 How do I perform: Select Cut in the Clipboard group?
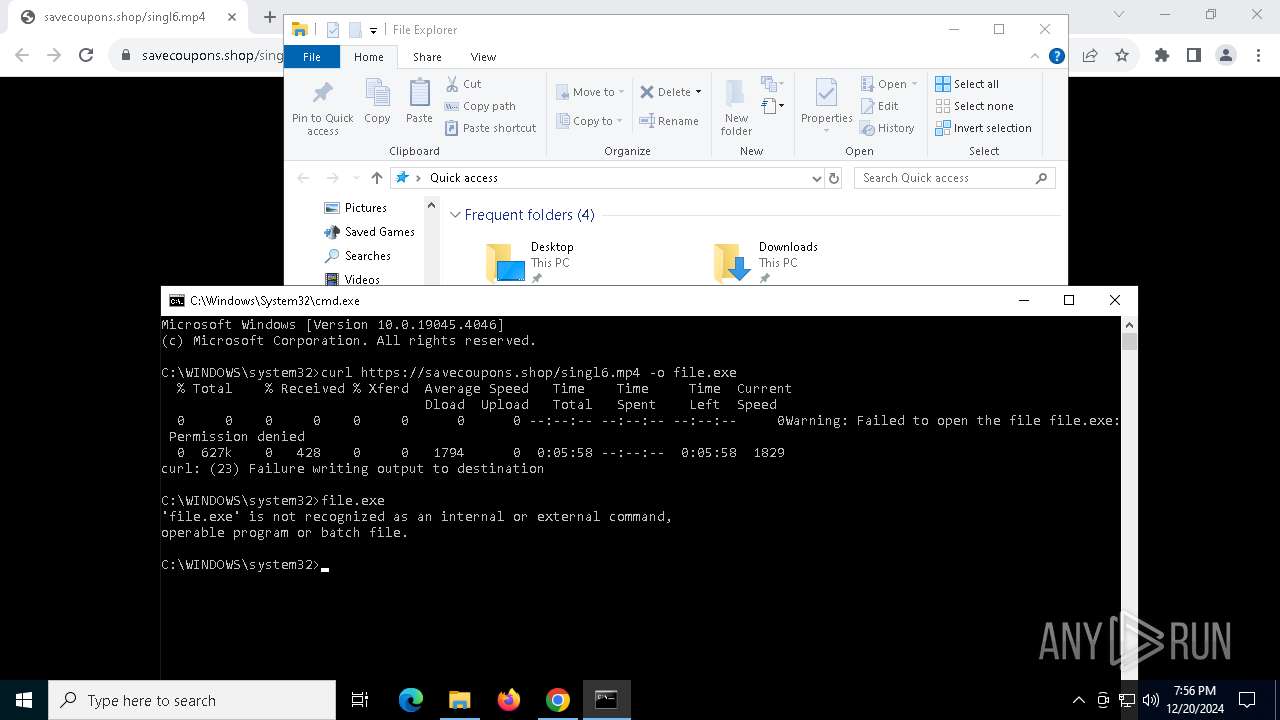pyautogui.click(x=463, y=84)
